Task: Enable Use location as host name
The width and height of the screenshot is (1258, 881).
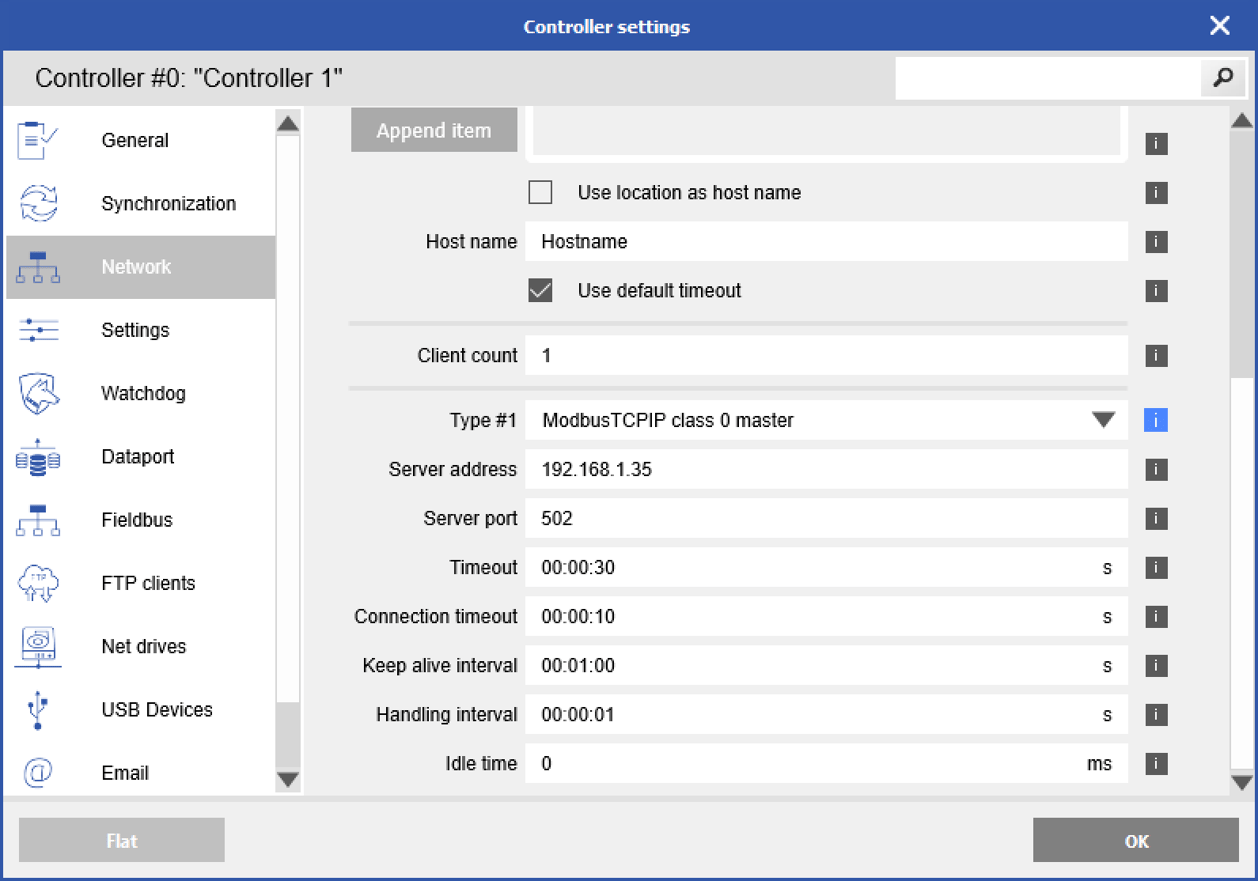Action: coord(540,192)
